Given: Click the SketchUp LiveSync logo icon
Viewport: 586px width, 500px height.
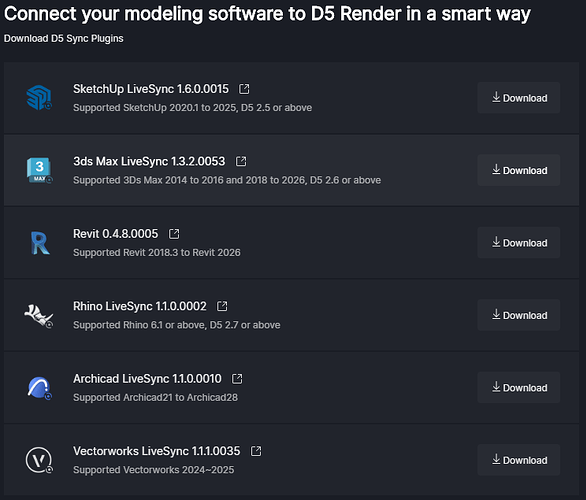Looking at the screenshot, I should click(x=39, y=98).
